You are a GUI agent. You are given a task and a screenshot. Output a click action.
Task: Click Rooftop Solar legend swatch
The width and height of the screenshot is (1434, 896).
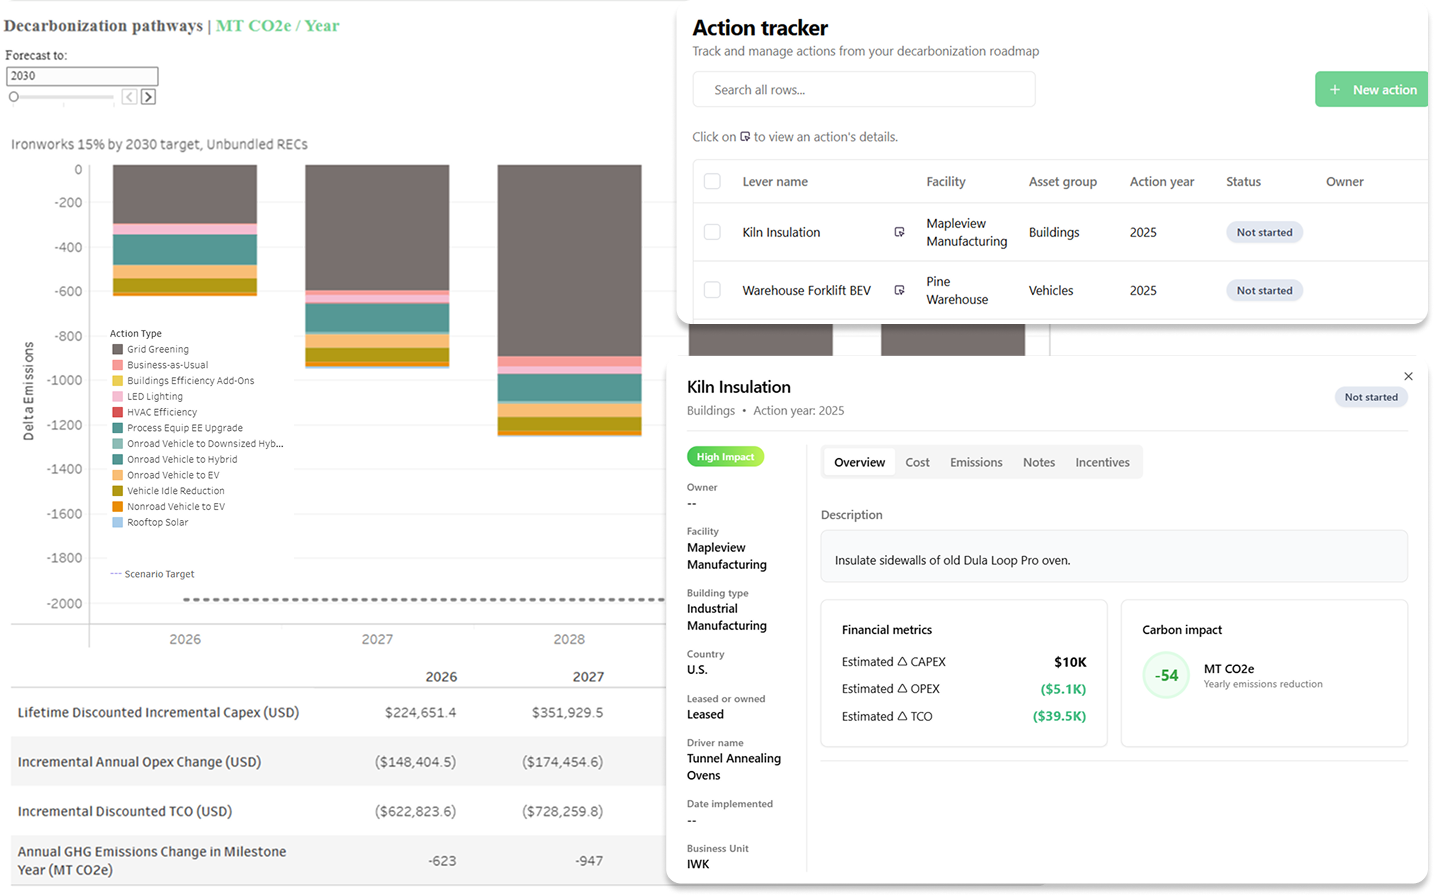point(118,522)
